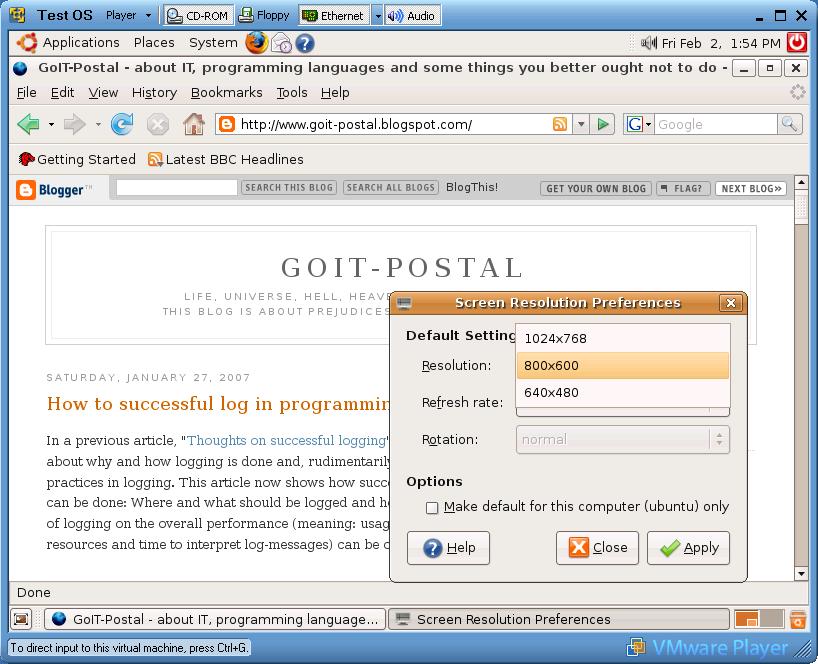The image size is (818, 664).
Task: Open the Ethernet options dropdown arrow
Action: click(377, 16)
